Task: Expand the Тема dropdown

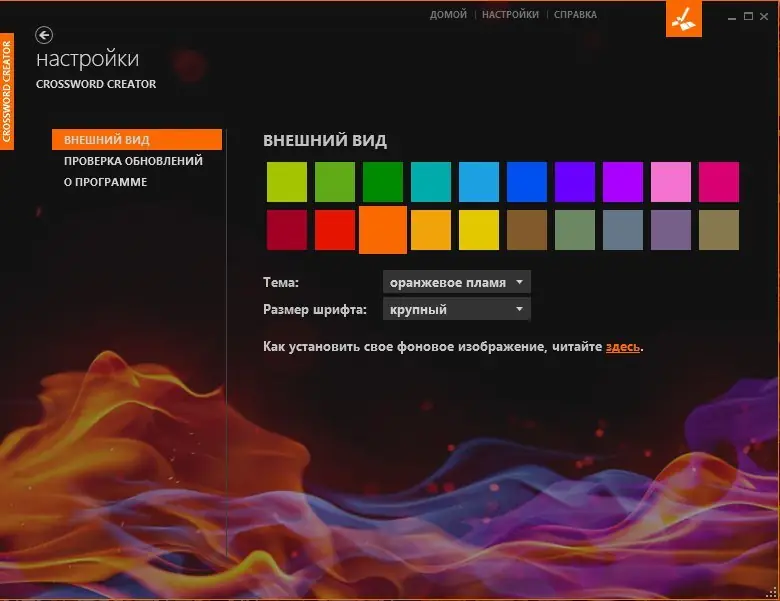Action: point(457,282)
